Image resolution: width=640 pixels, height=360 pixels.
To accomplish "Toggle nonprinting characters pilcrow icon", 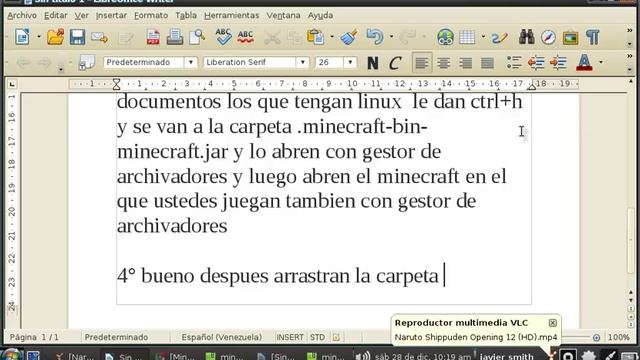I will click(x=593, y=37).
